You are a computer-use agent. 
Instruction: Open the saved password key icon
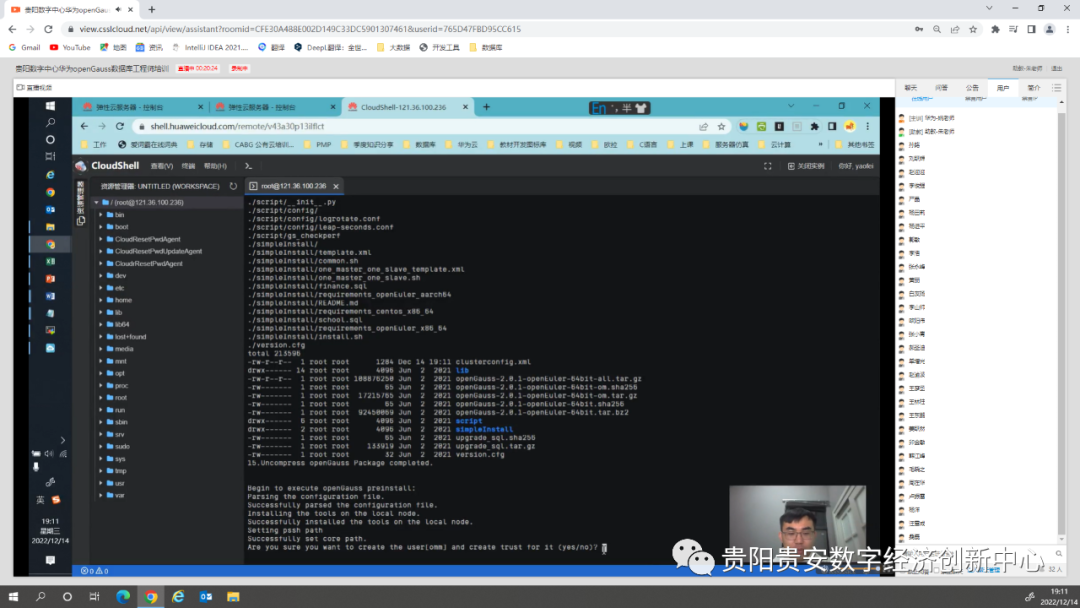[919, 29]
